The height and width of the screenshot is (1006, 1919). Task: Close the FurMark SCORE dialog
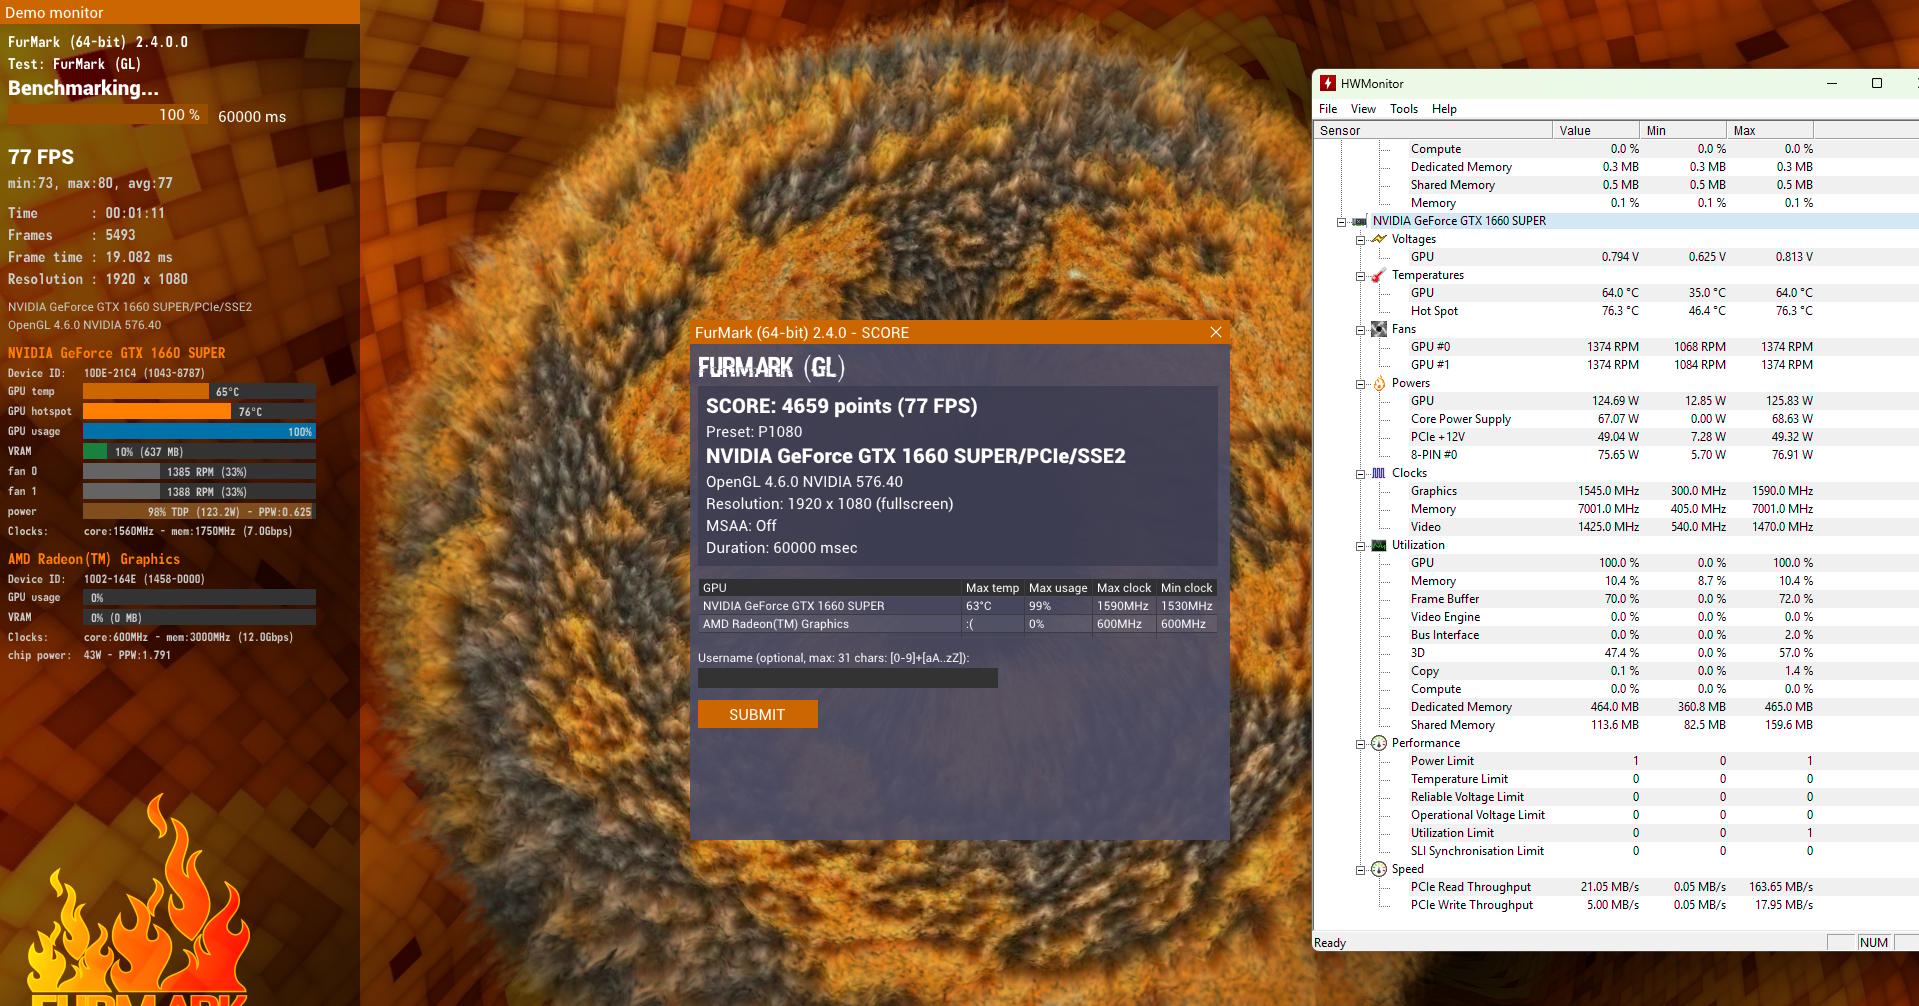click(1216, 332)
